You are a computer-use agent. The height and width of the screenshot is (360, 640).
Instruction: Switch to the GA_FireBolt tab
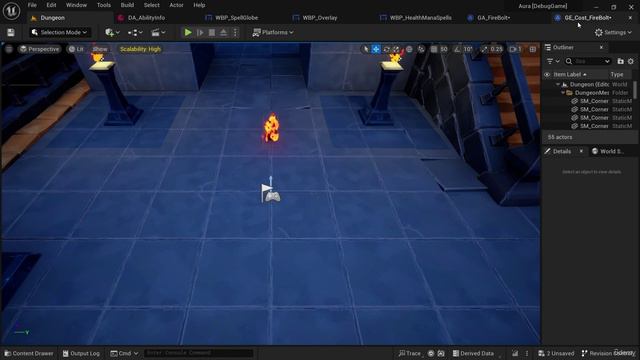[x=493, y=18]
